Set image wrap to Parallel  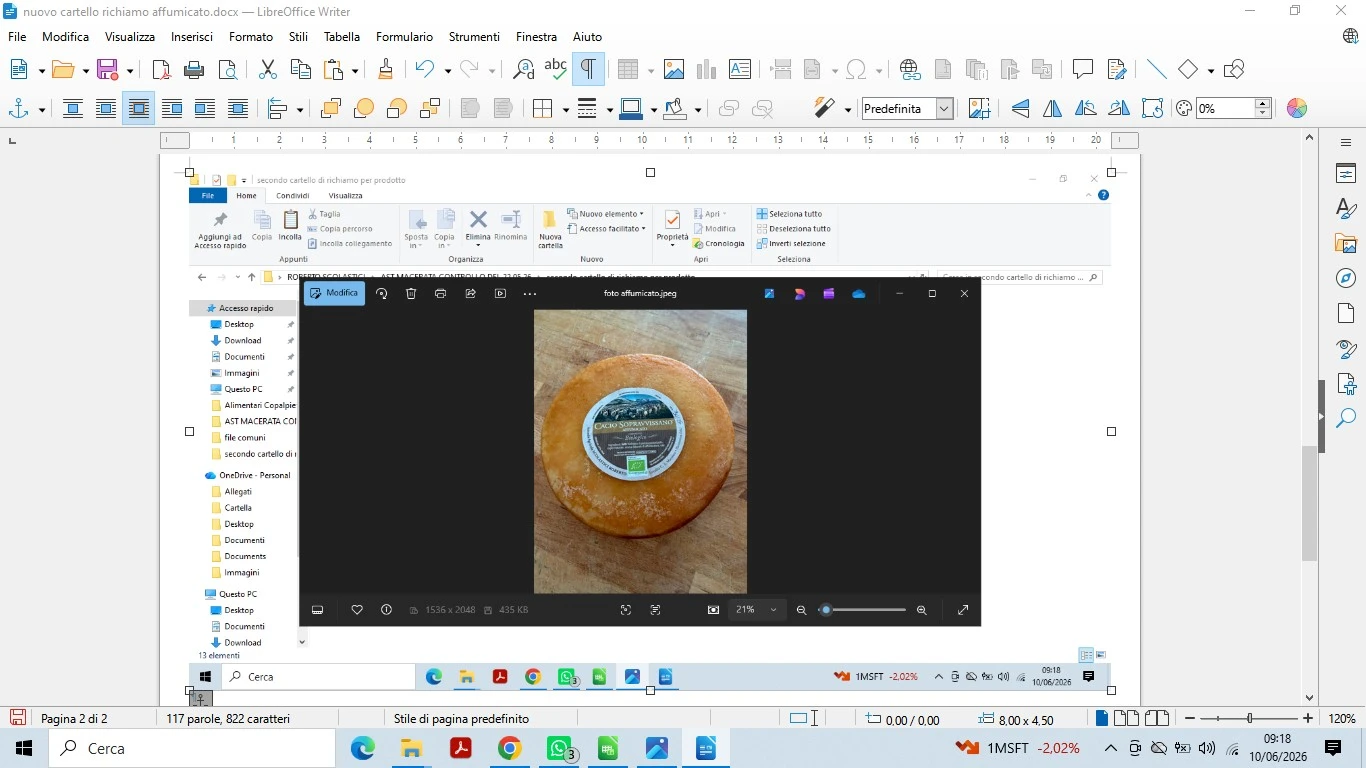[x=106, y=108]
